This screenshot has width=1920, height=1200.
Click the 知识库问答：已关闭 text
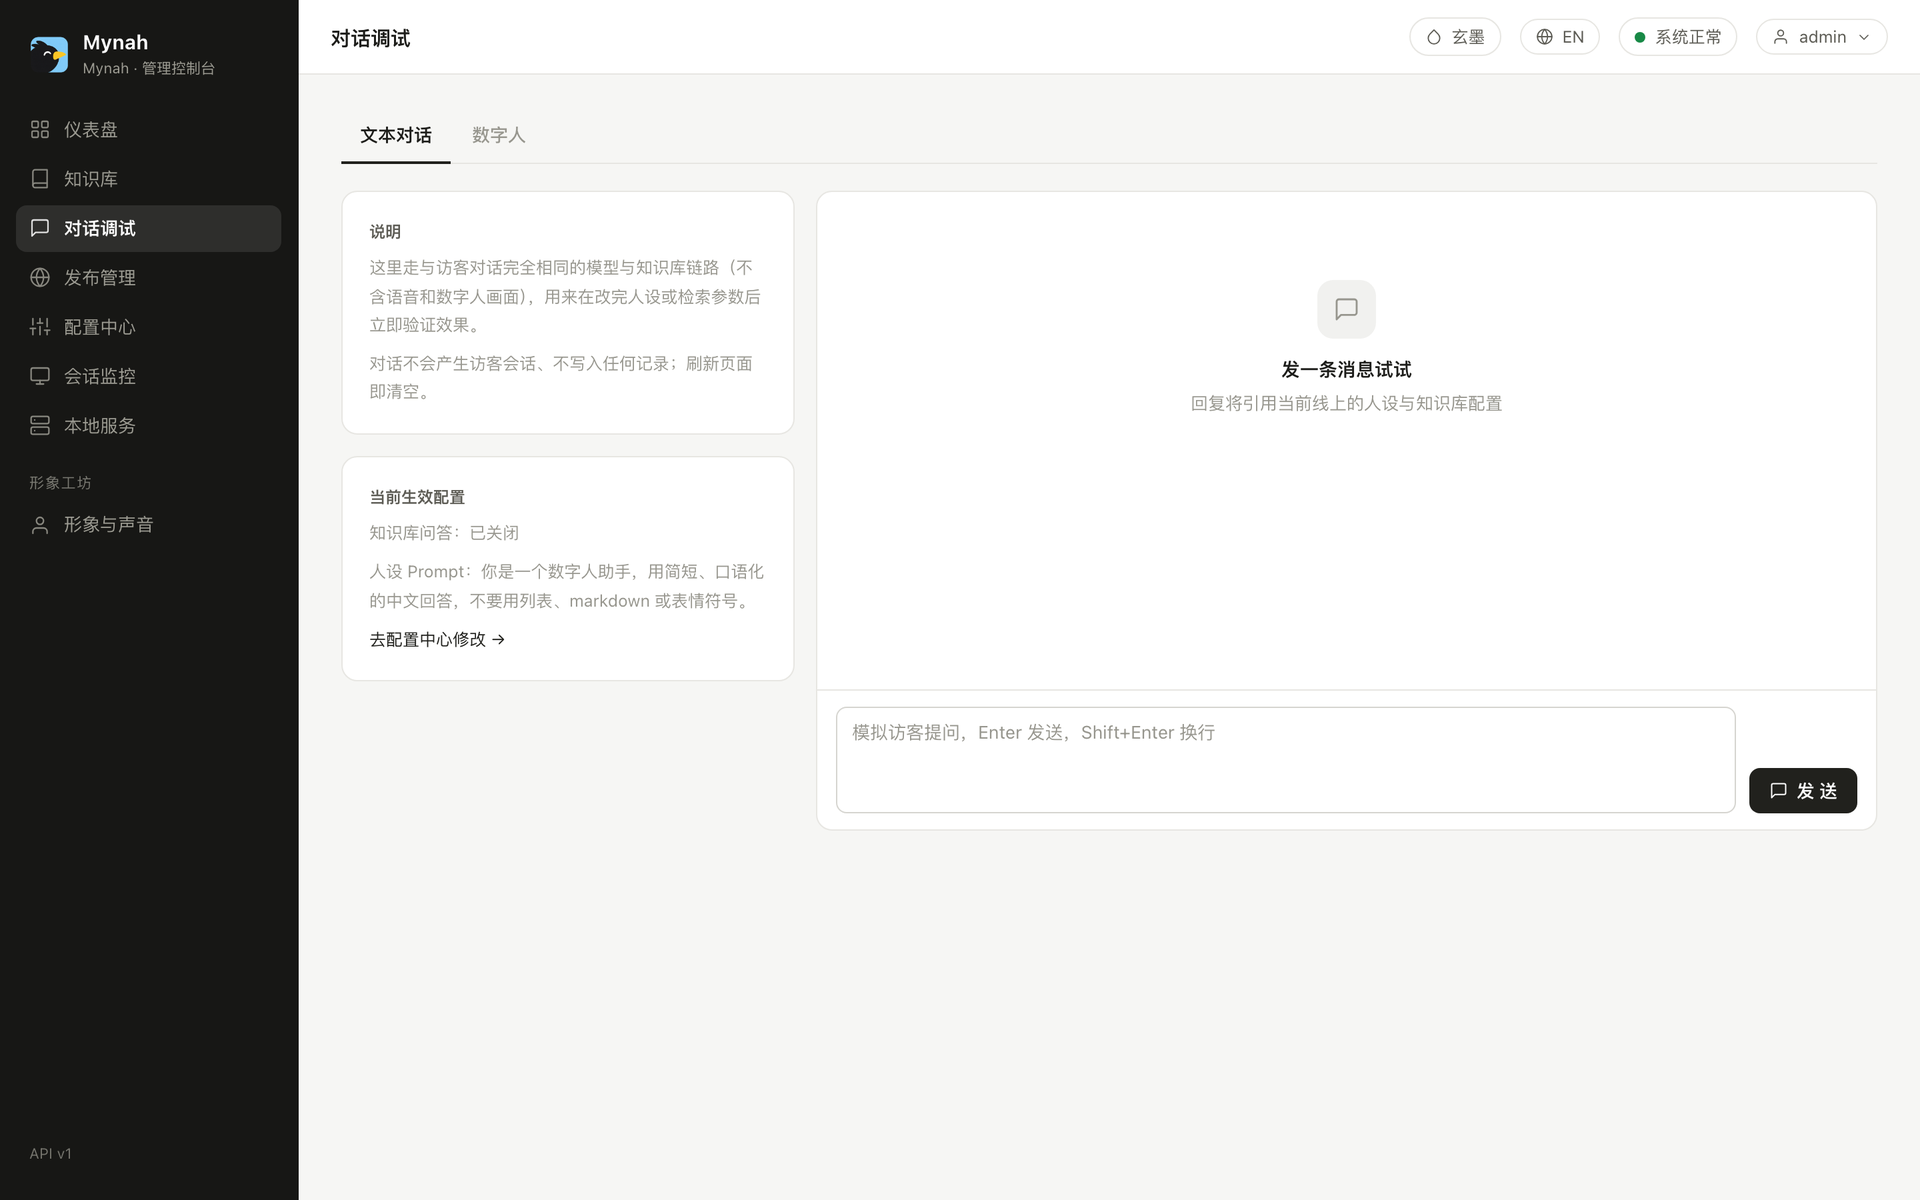444,533
